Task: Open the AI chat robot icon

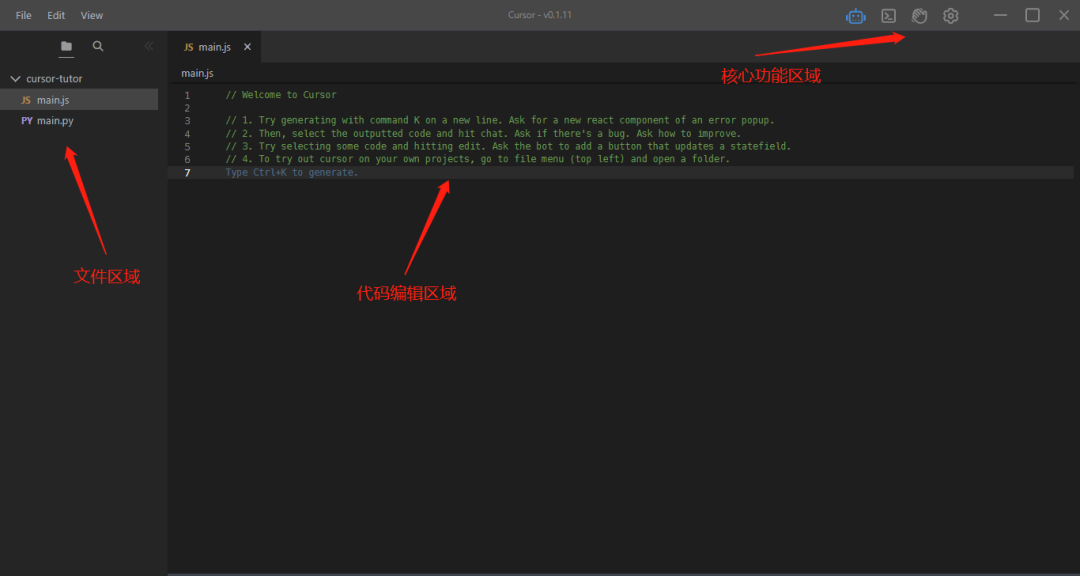Action: point(855,16)
